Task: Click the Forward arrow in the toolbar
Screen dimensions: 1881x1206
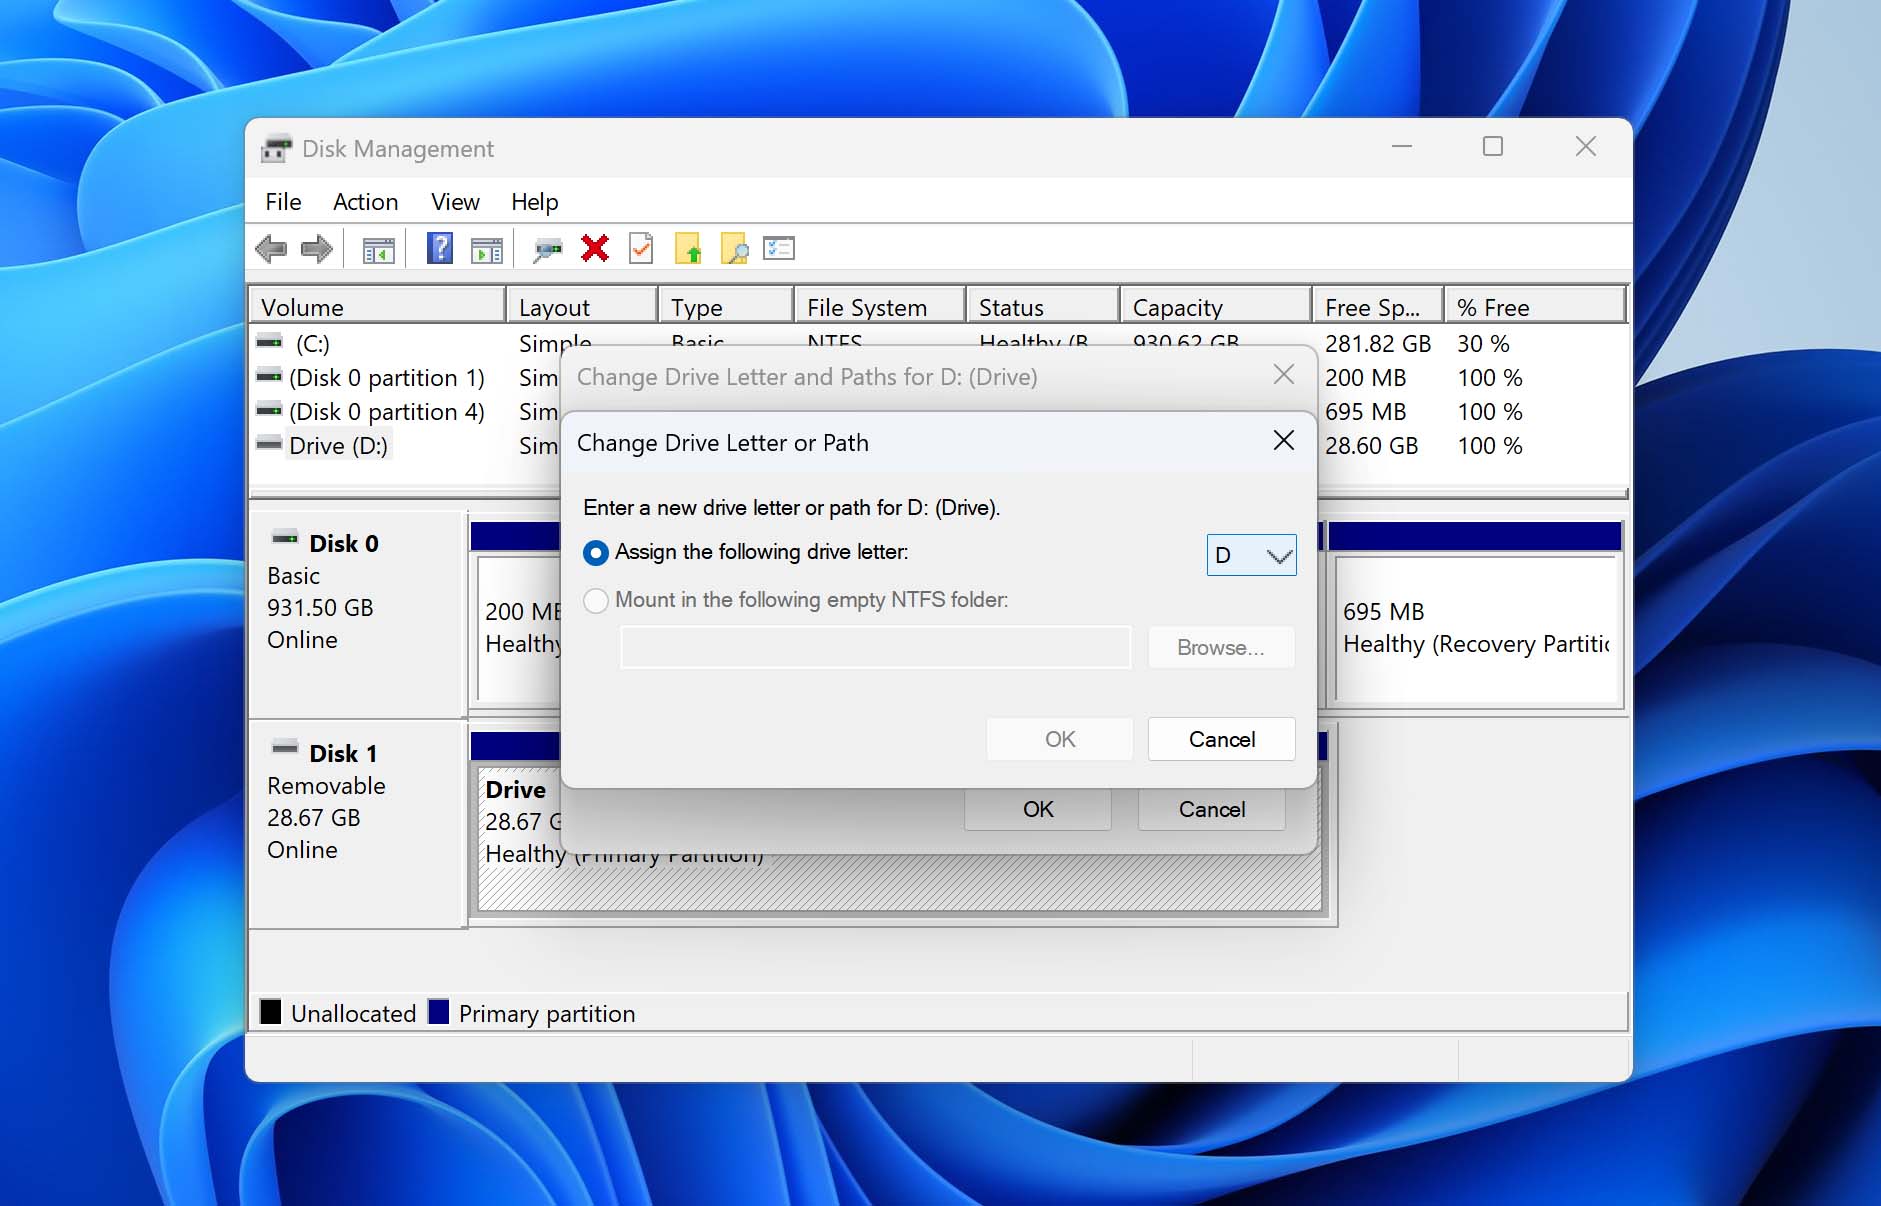Action: pos(317,249)
